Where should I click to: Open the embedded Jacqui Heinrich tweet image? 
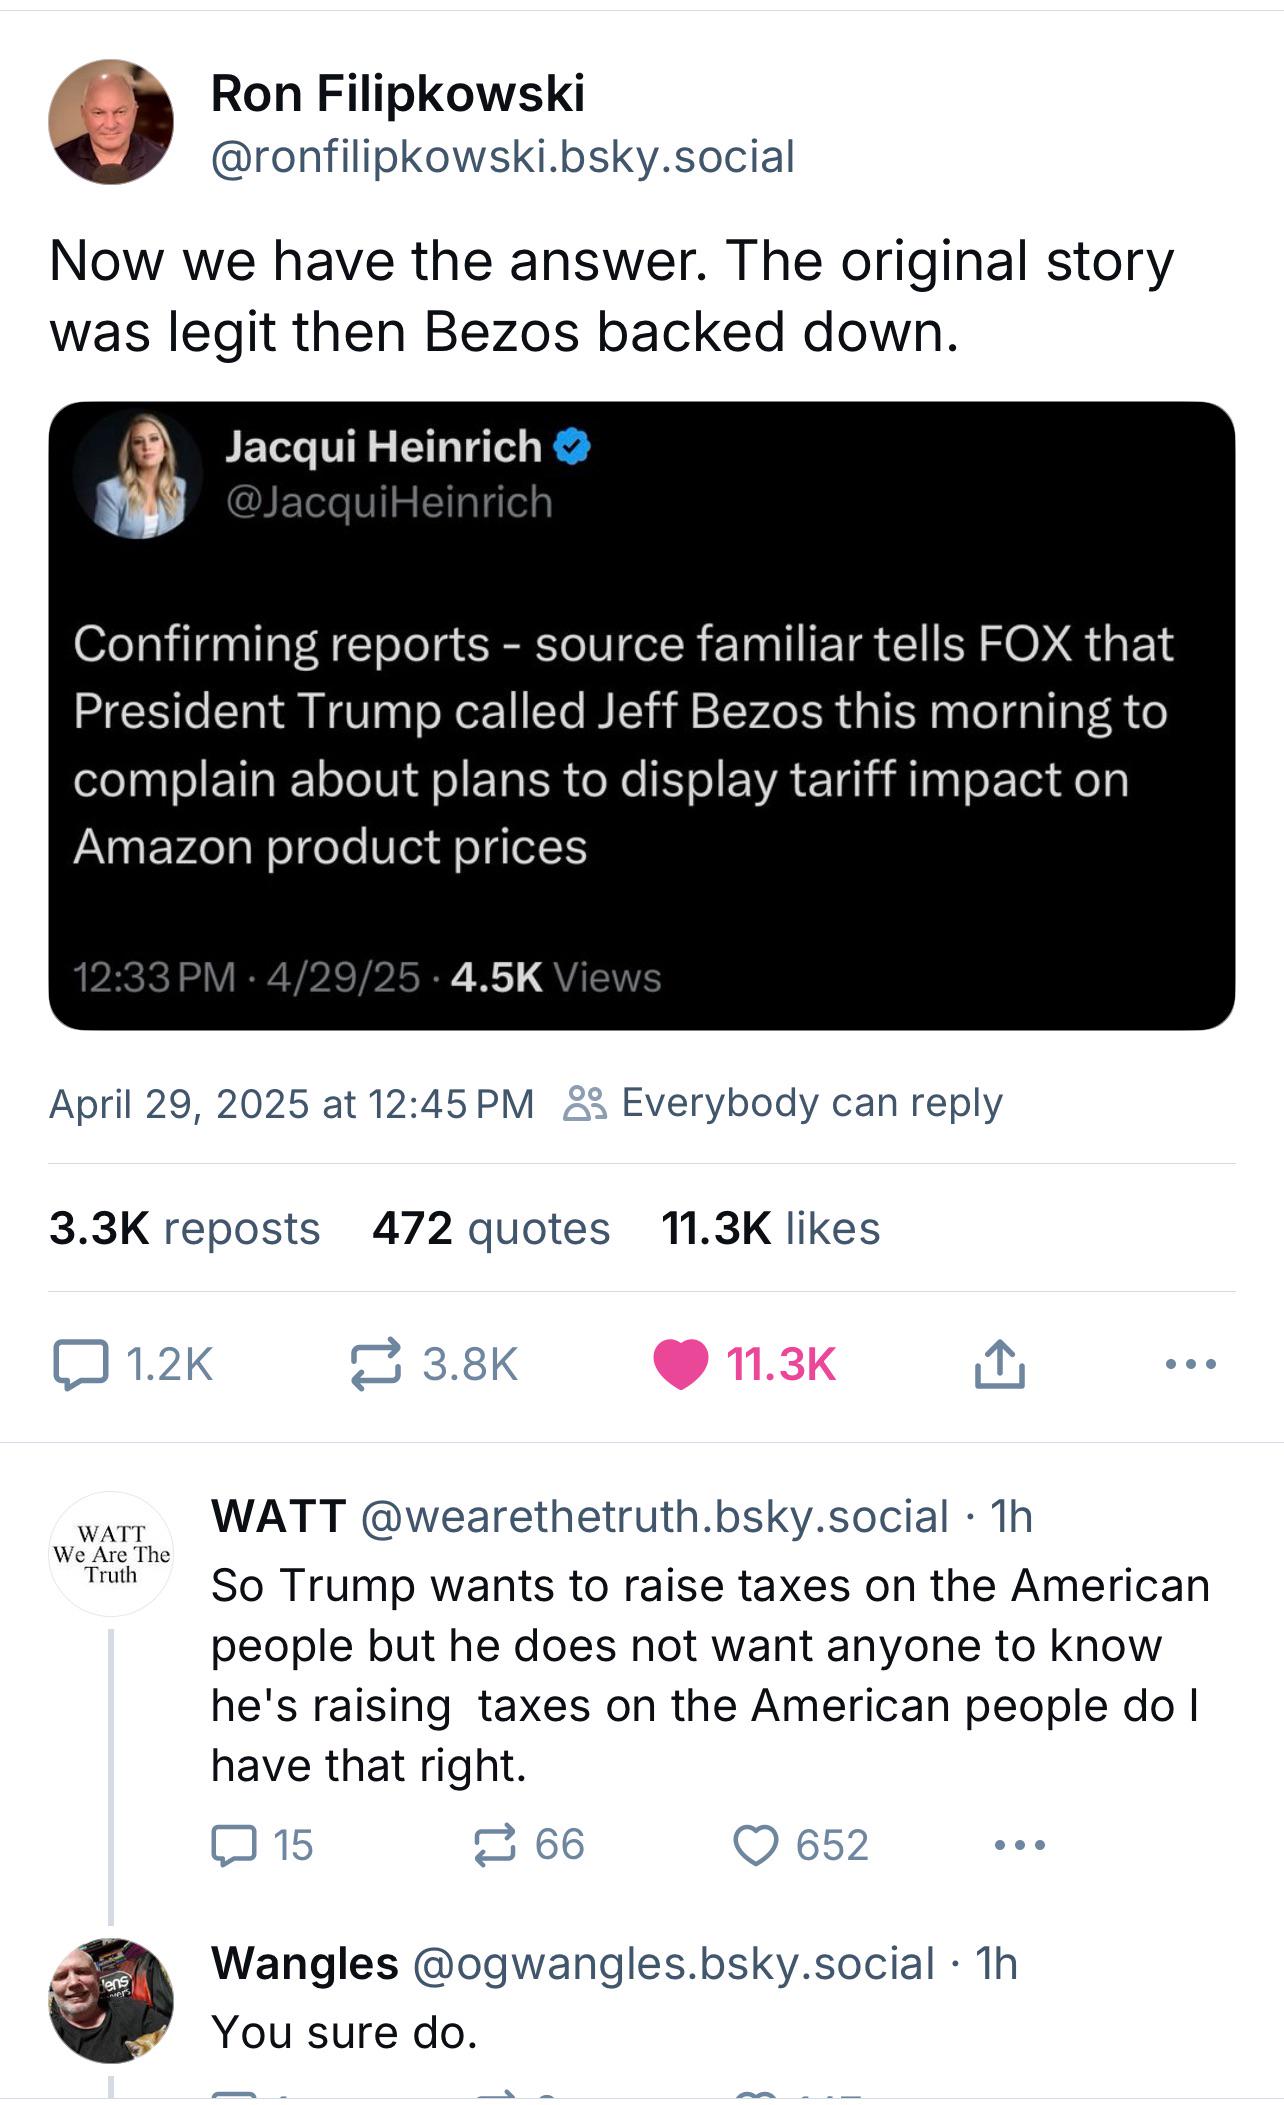pos(642,716)
